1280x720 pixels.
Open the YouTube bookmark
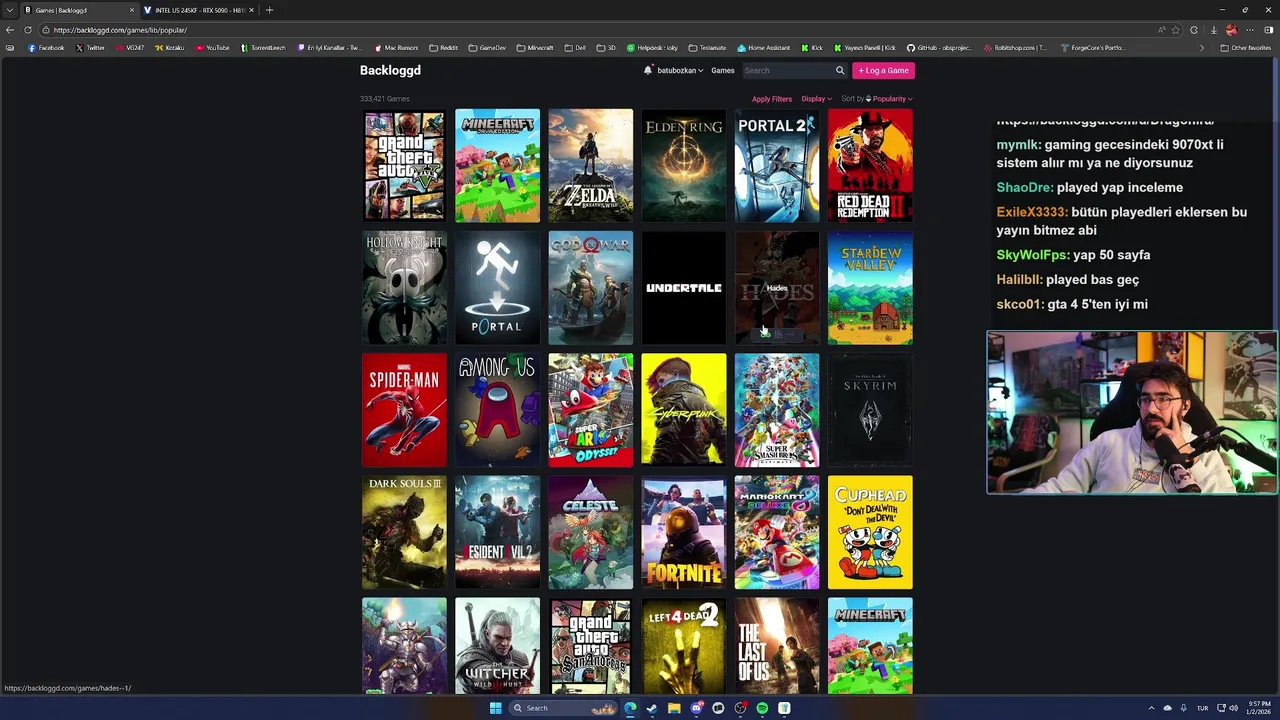[213, 47]
